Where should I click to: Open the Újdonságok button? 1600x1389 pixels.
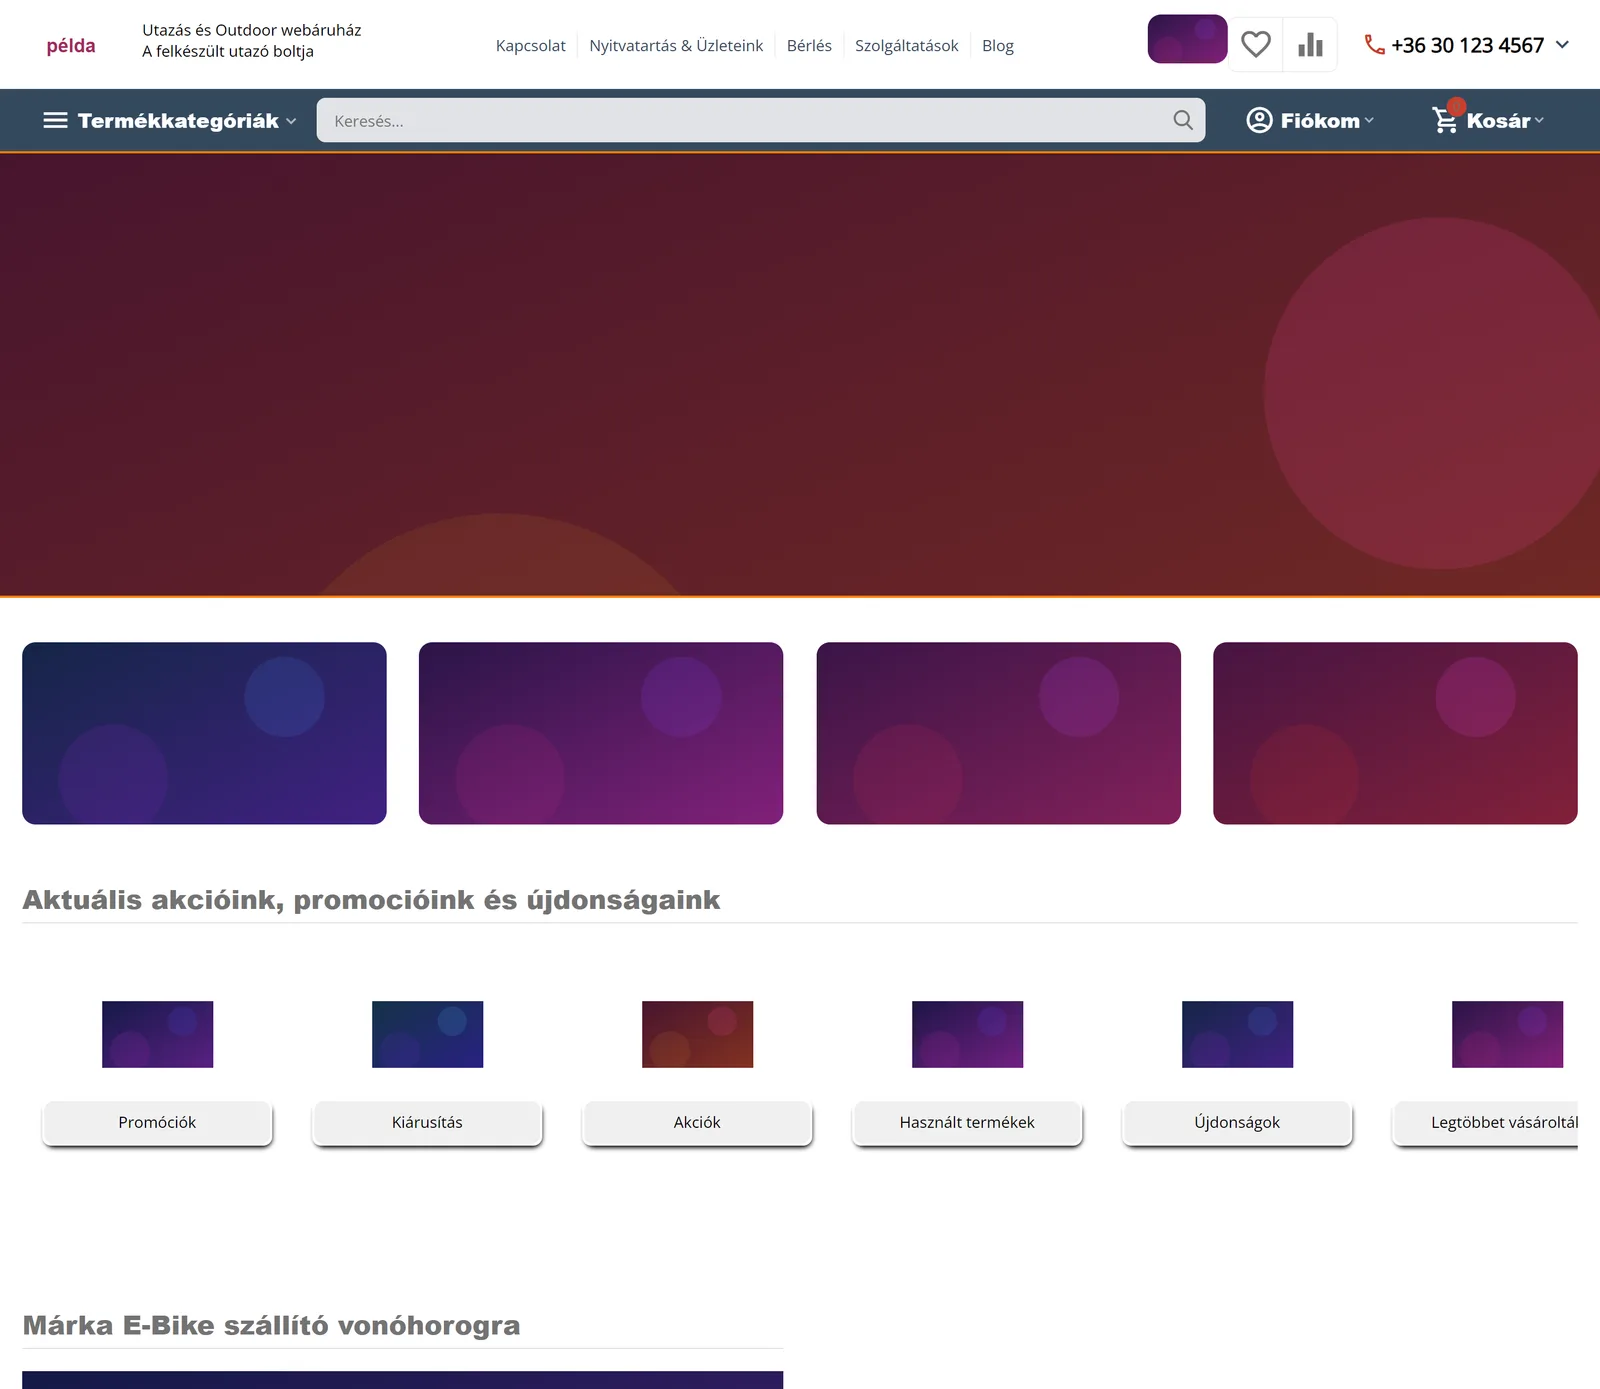1237,1123
